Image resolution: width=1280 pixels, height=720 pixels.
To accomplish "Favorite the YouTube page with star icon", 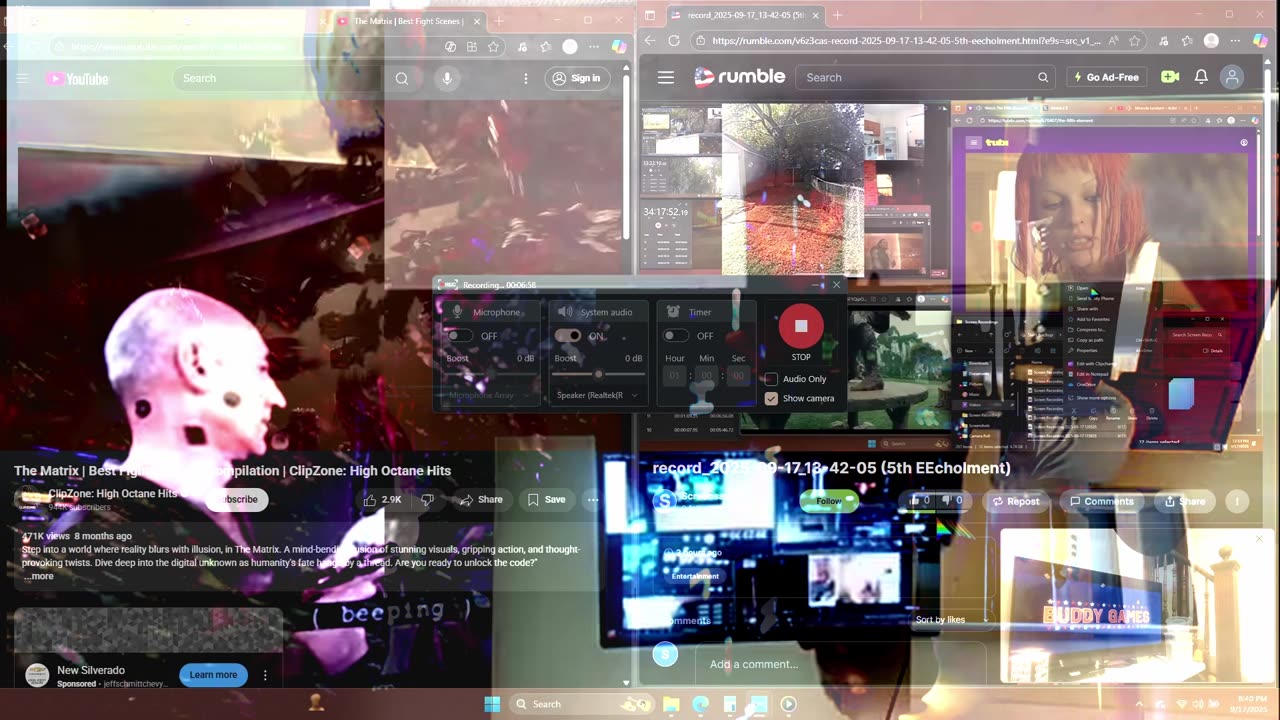I will [493, 47].
